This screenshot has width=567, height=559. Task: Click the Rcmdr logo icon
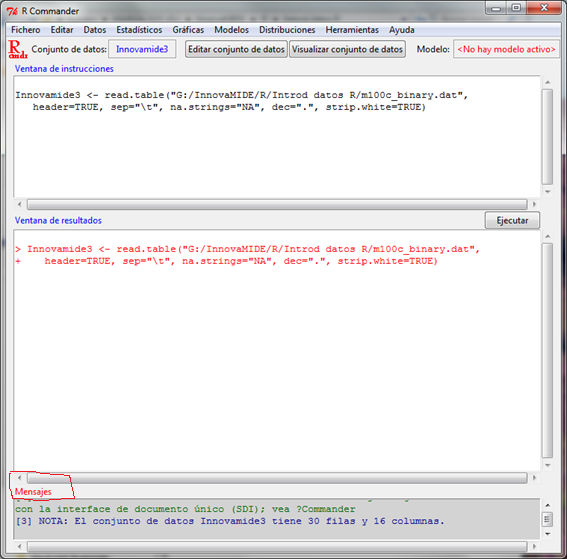pos(18,49)
